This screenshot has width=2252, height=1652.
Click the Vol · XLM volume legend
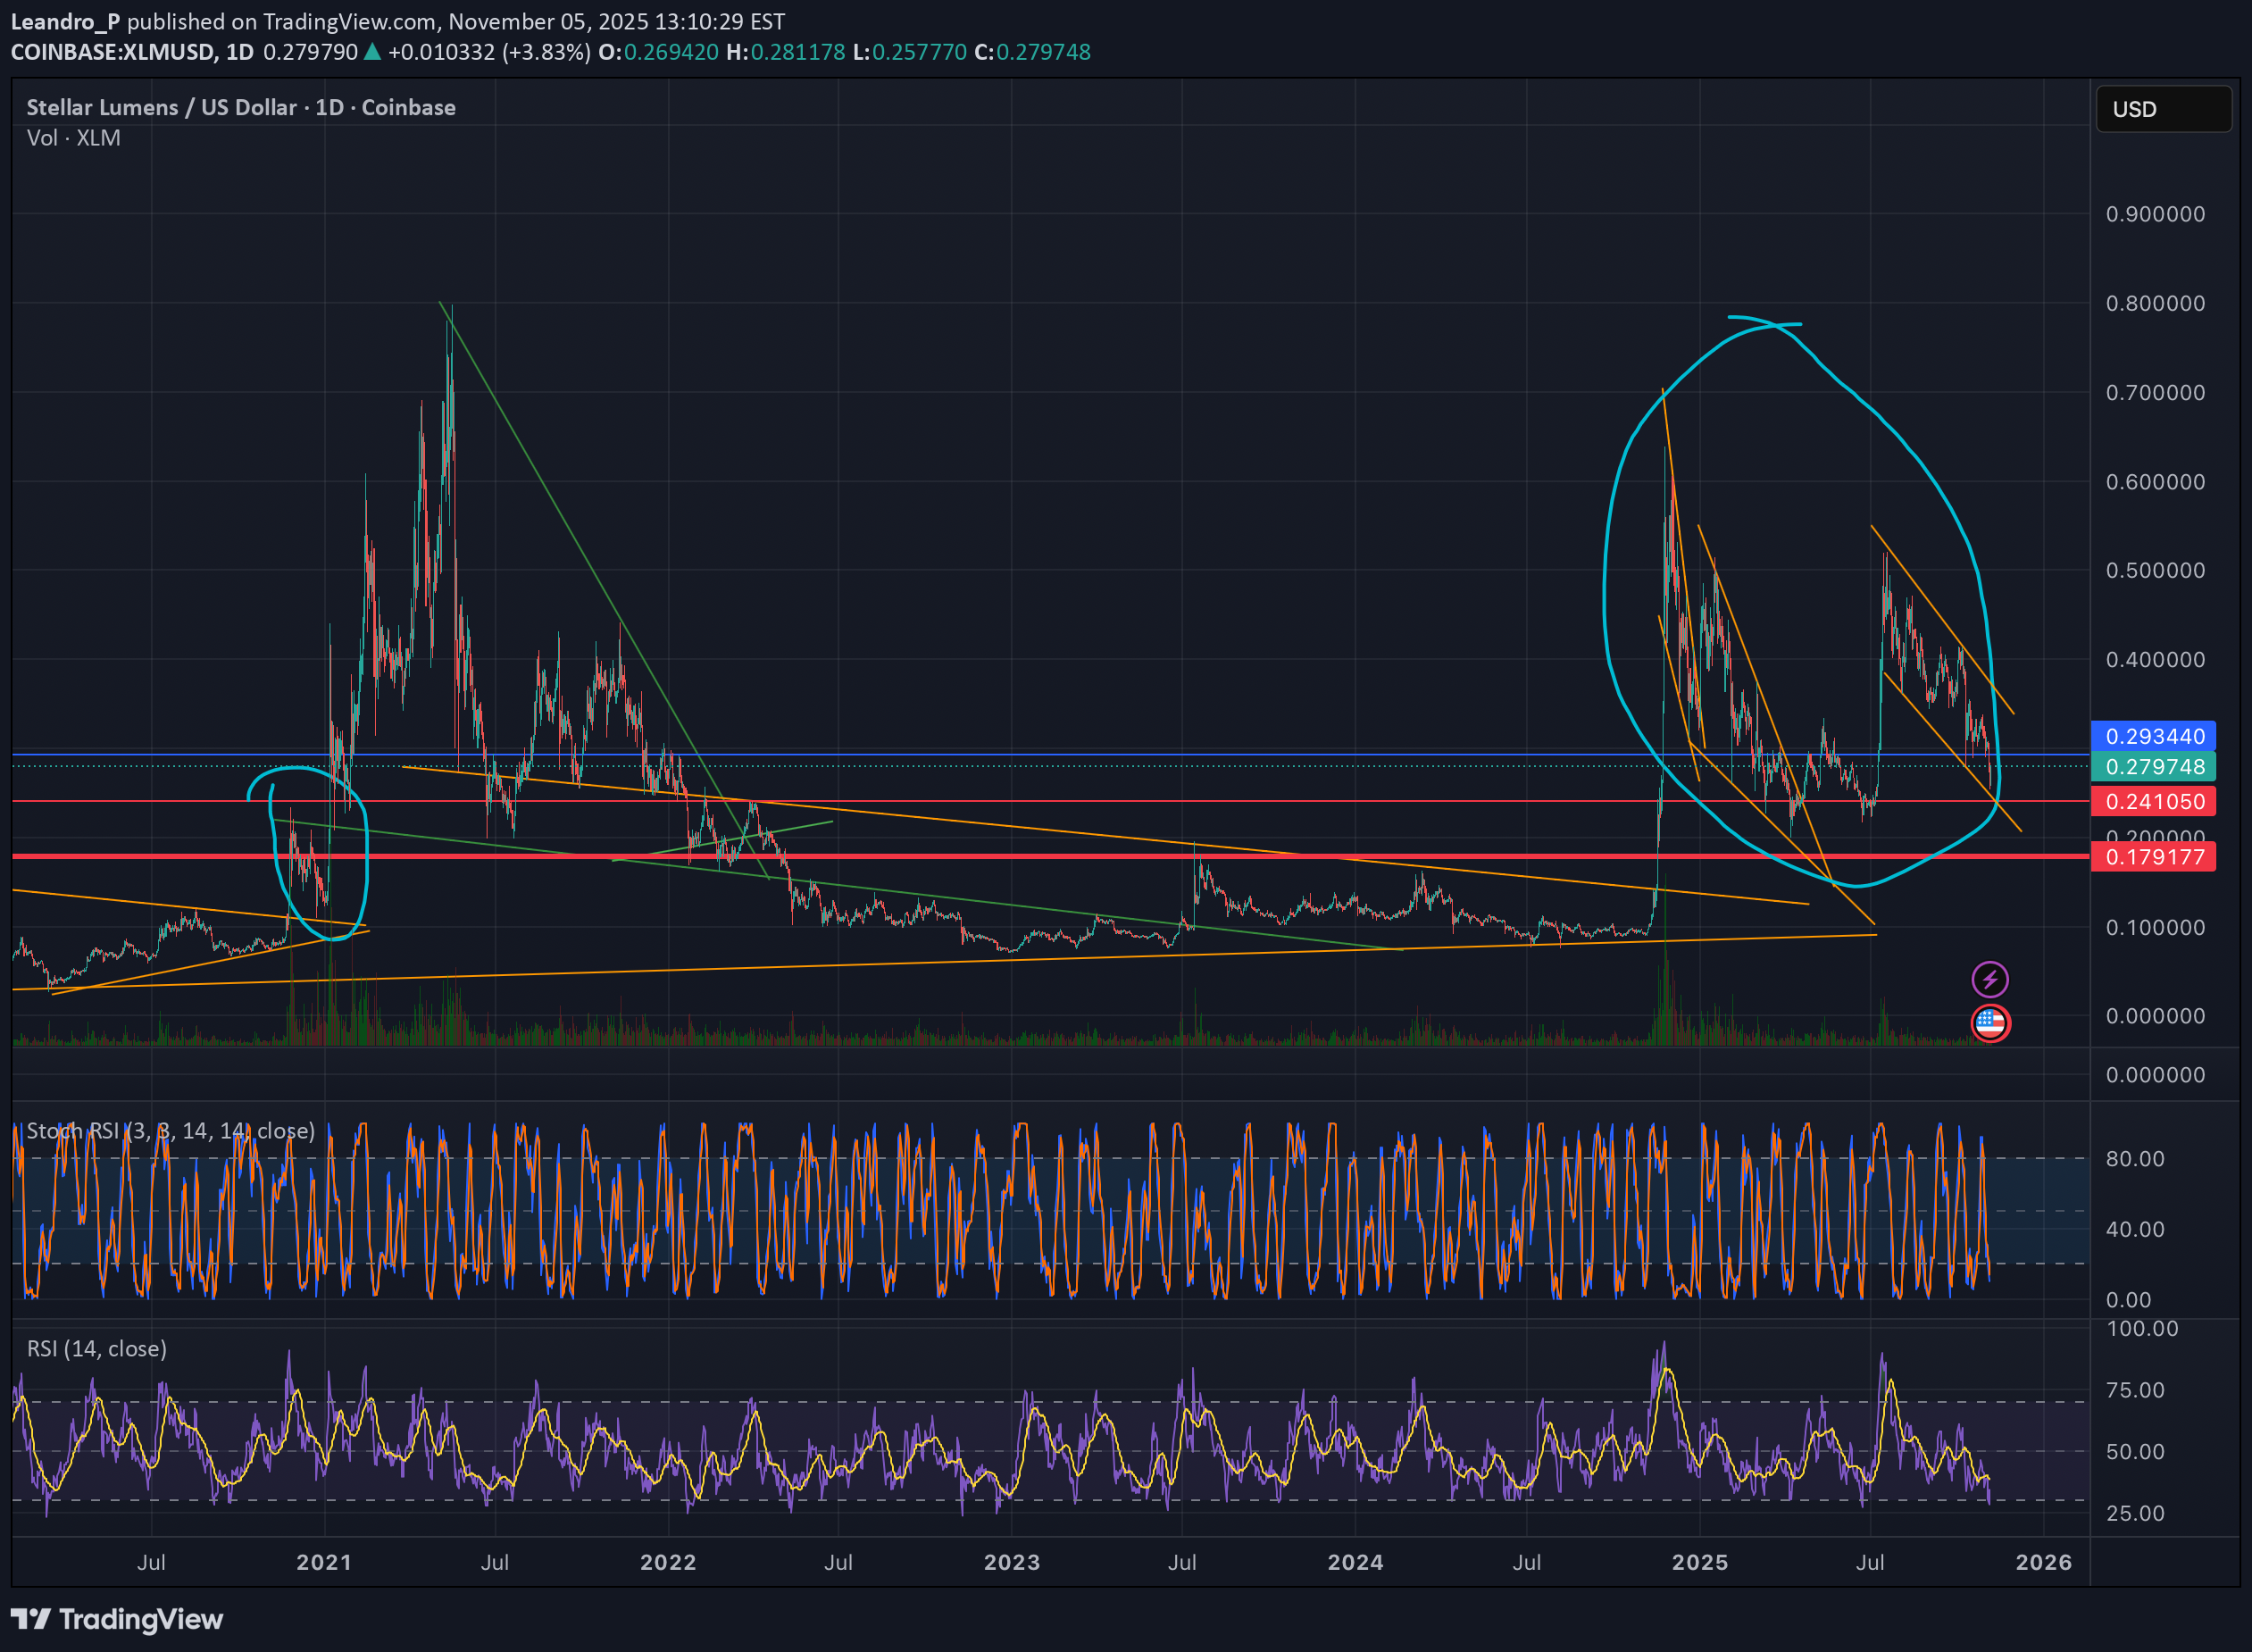pyautogui.click(x=73, y=138)
